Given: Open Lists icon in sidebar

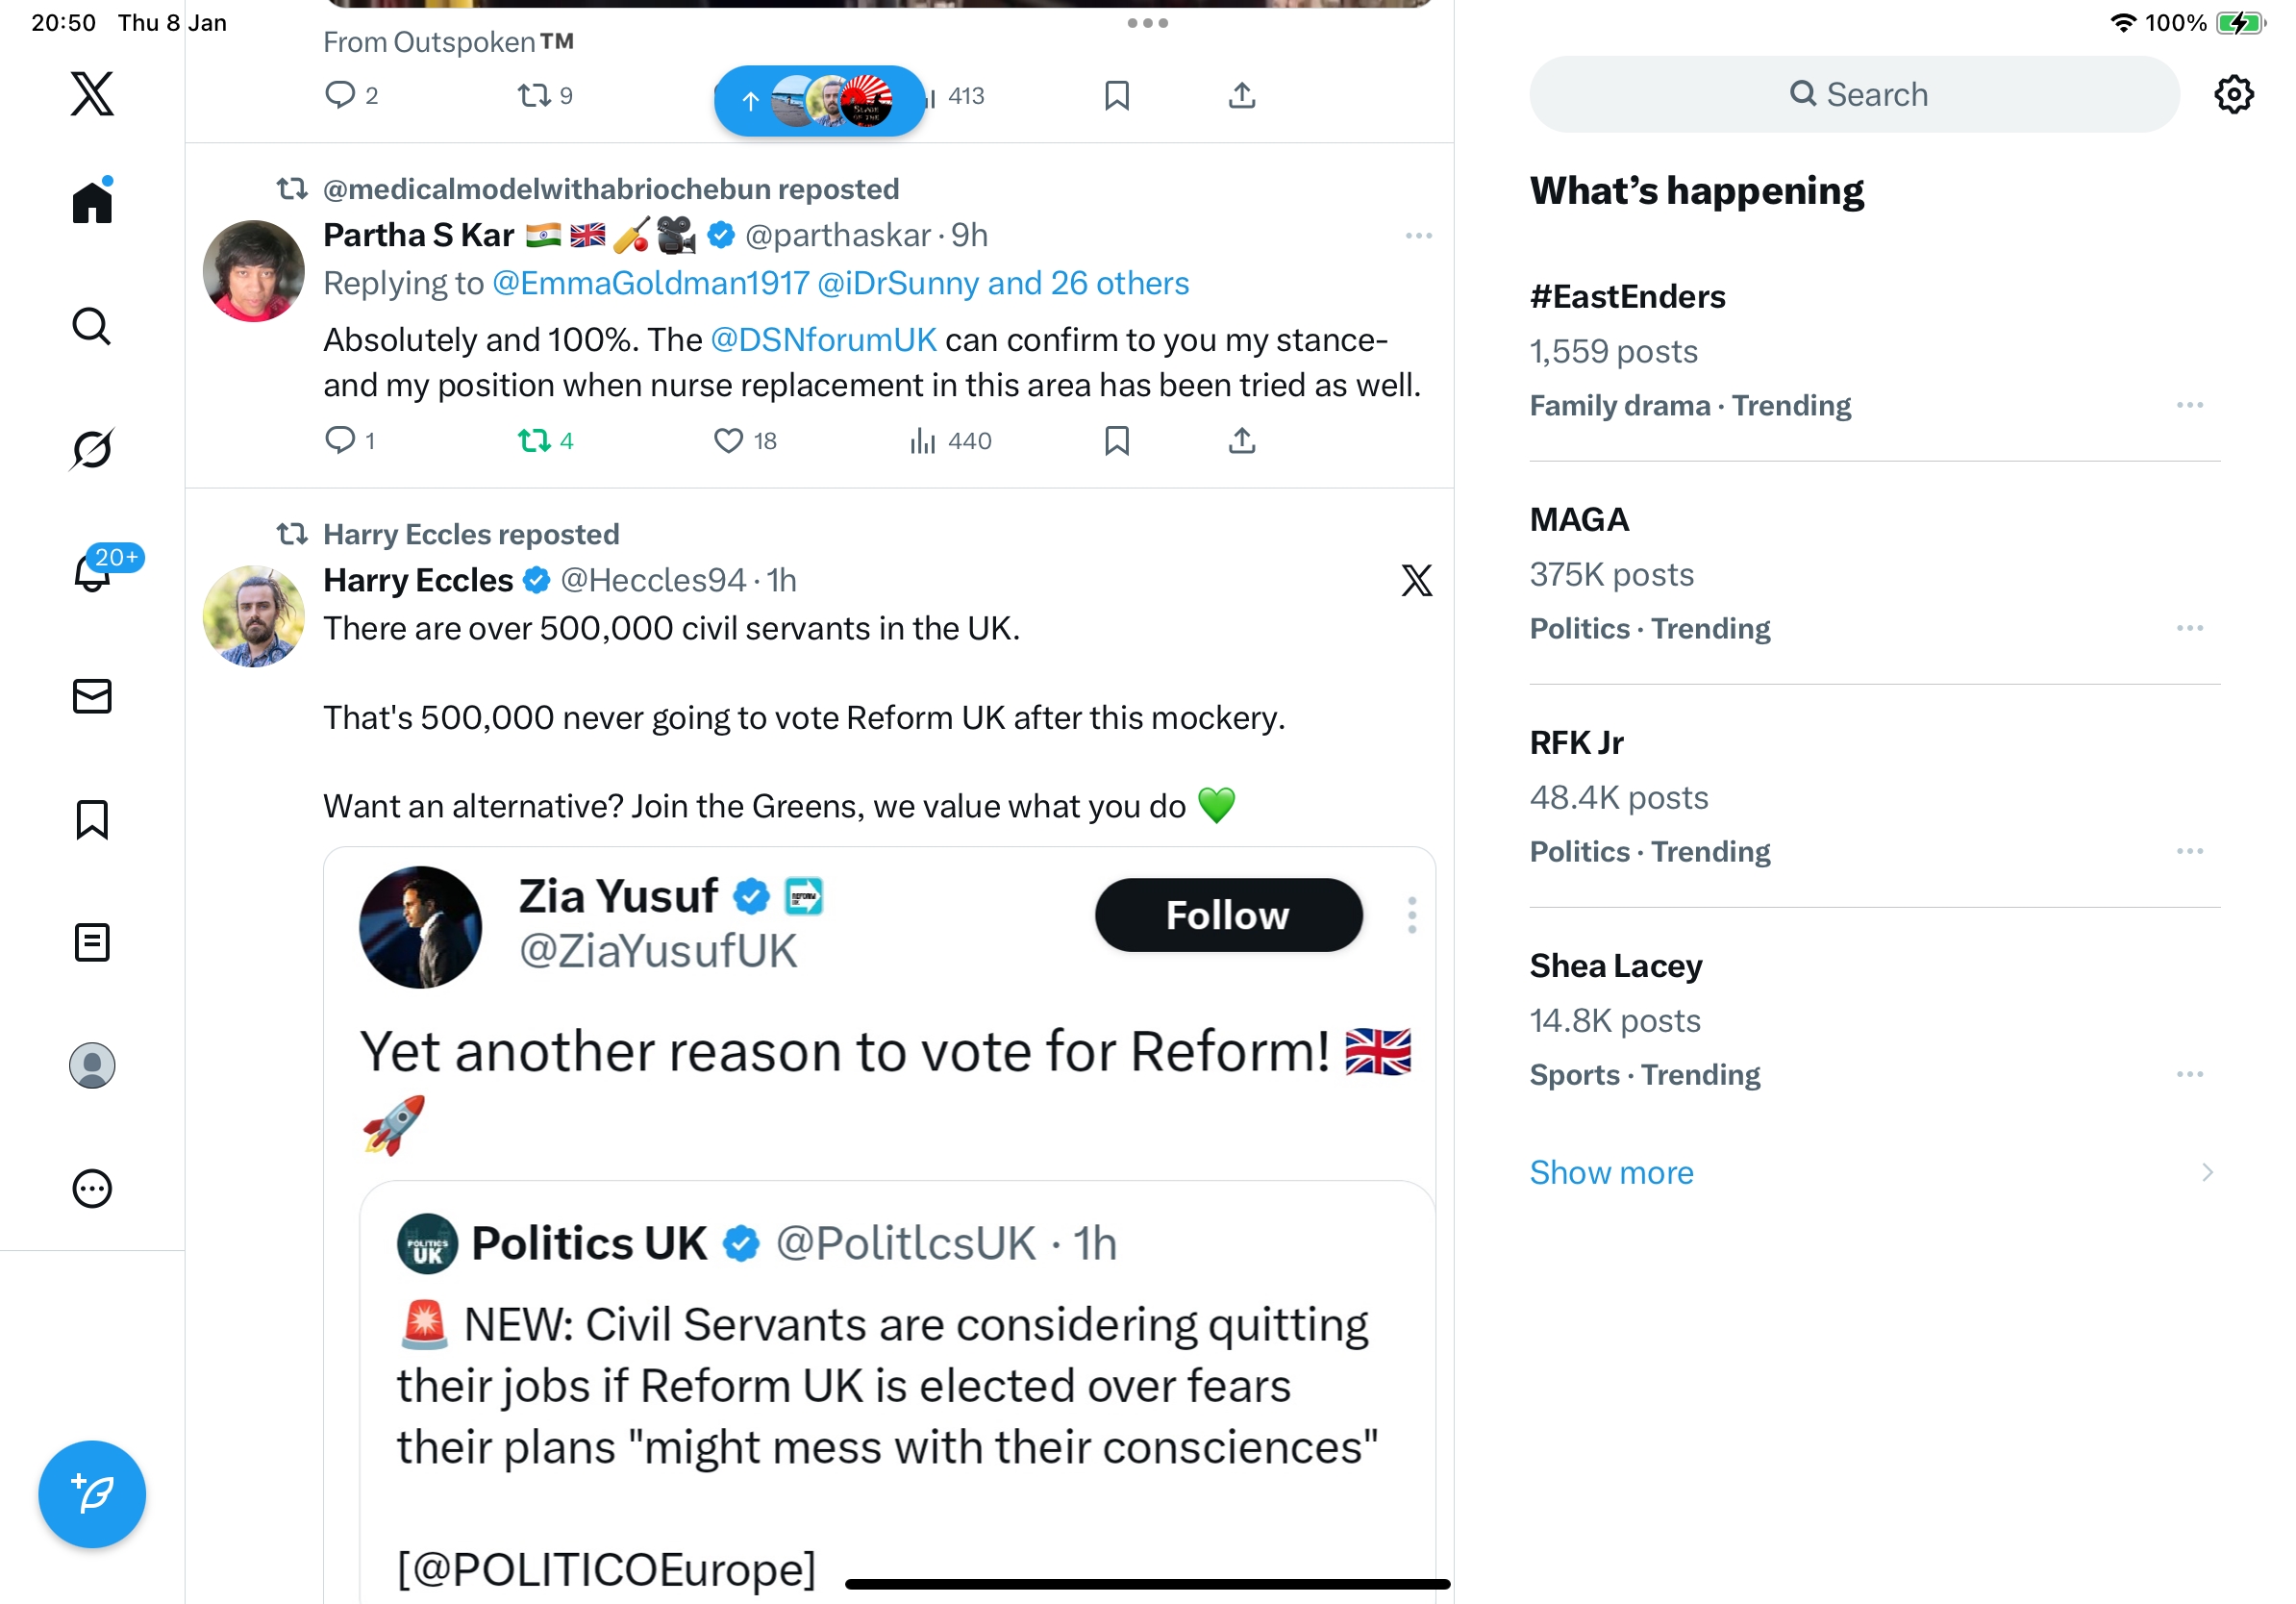Looking at the screenshot, I should (92, 942).
